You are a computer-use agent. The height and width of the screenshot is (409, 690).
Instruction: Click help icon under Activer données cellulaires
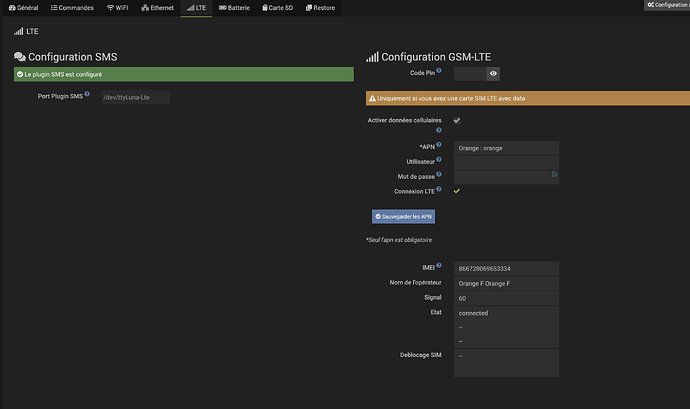pyautogui.click(x=438, y=130)
